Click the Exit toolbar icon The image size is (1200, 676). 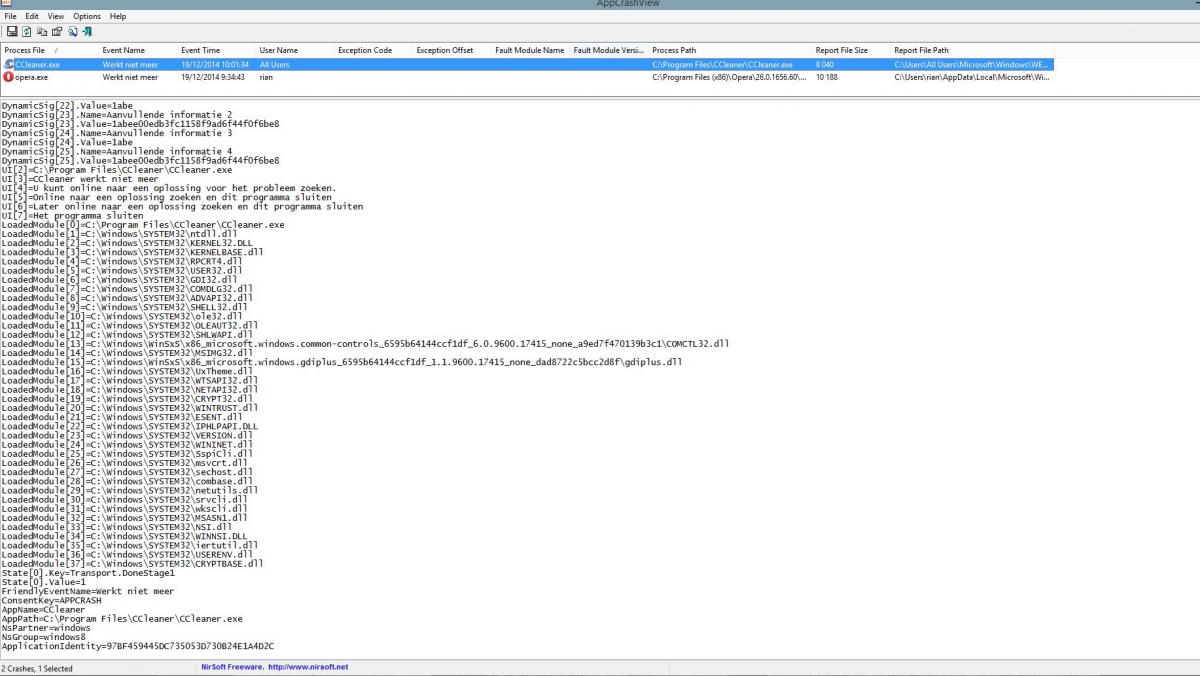(87, 31)
